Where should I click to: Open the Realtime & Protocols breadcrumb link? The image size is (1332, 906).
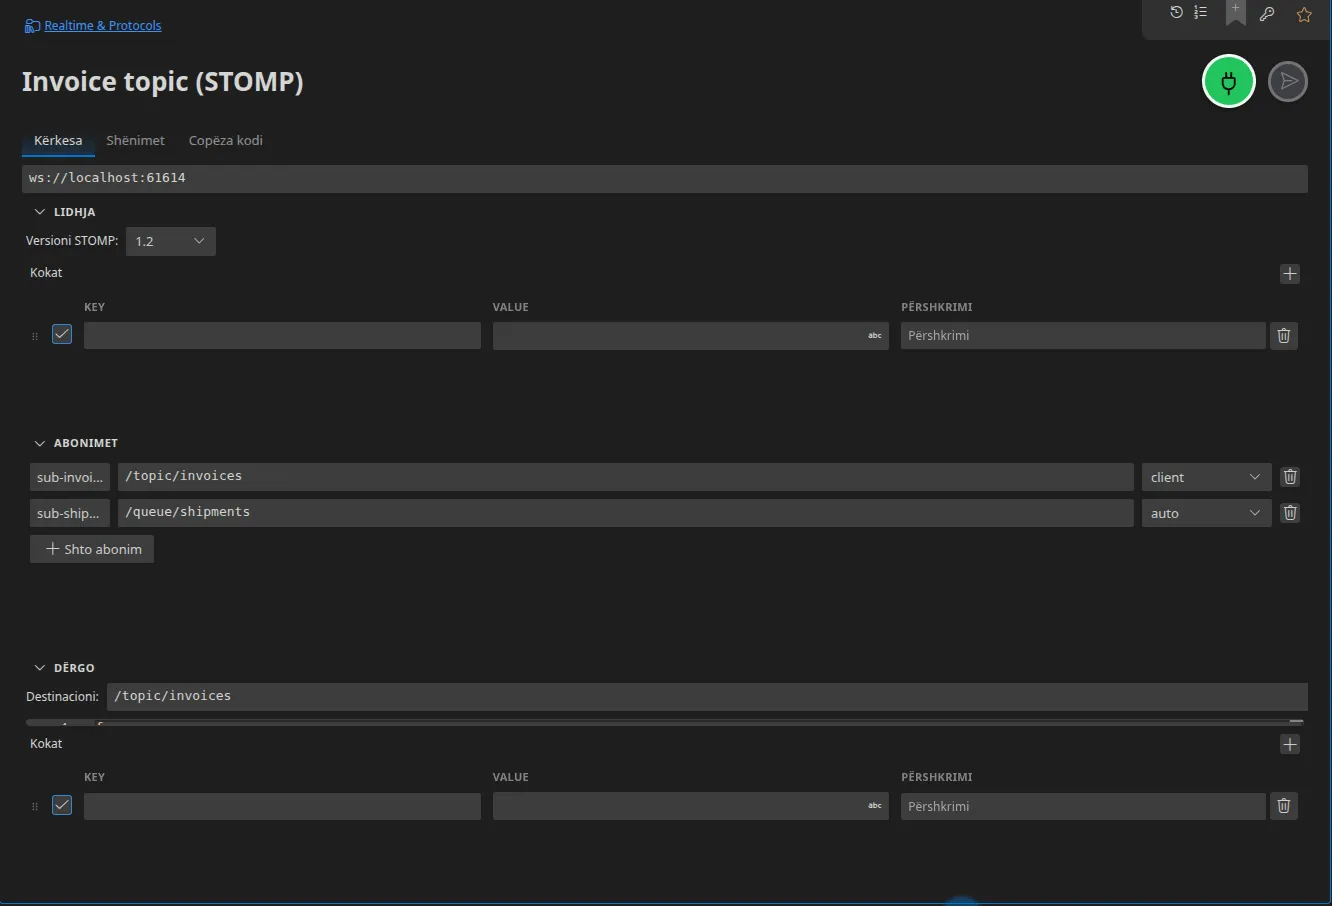coord(103,26)
